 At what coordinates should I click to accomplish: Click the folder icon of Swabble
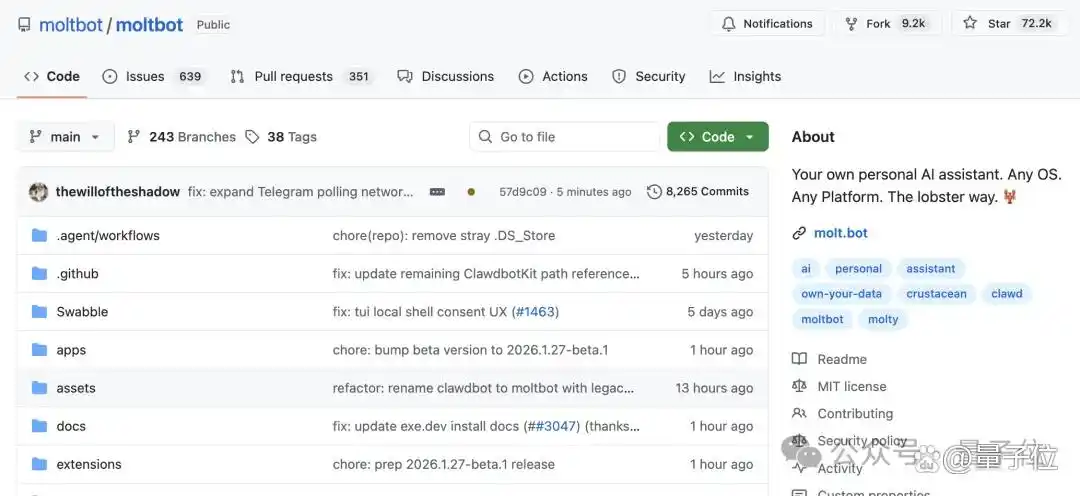pos(39,311)
